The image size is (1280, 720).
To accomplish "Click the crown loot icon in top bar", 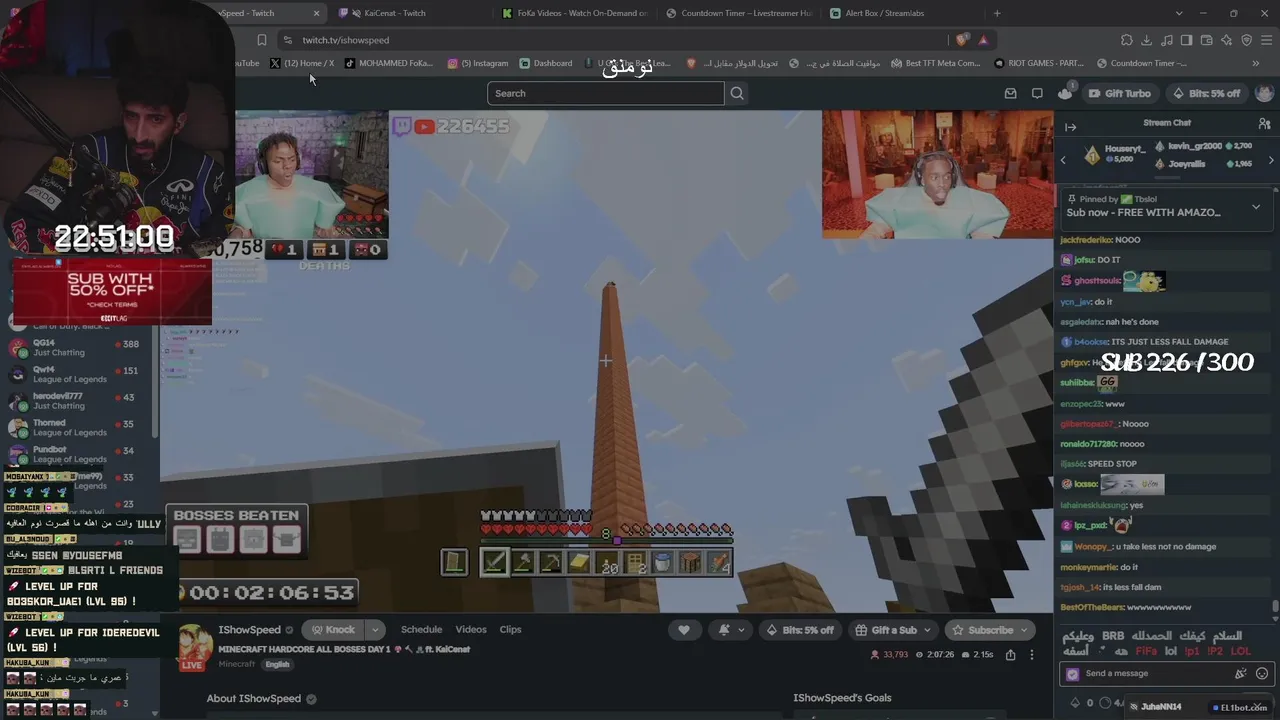I will click(1065, 93).
